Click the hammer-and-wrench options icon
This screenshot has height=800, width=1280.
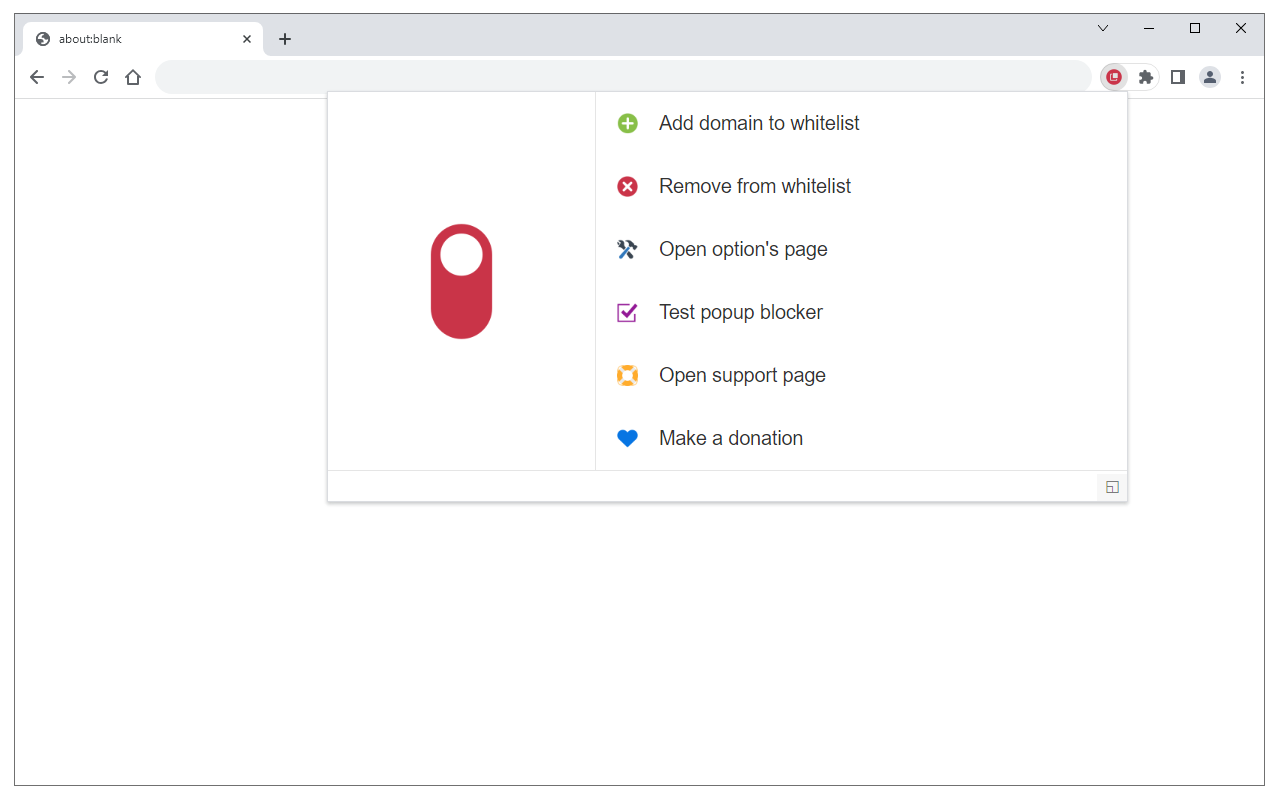[x=627, y=249]
